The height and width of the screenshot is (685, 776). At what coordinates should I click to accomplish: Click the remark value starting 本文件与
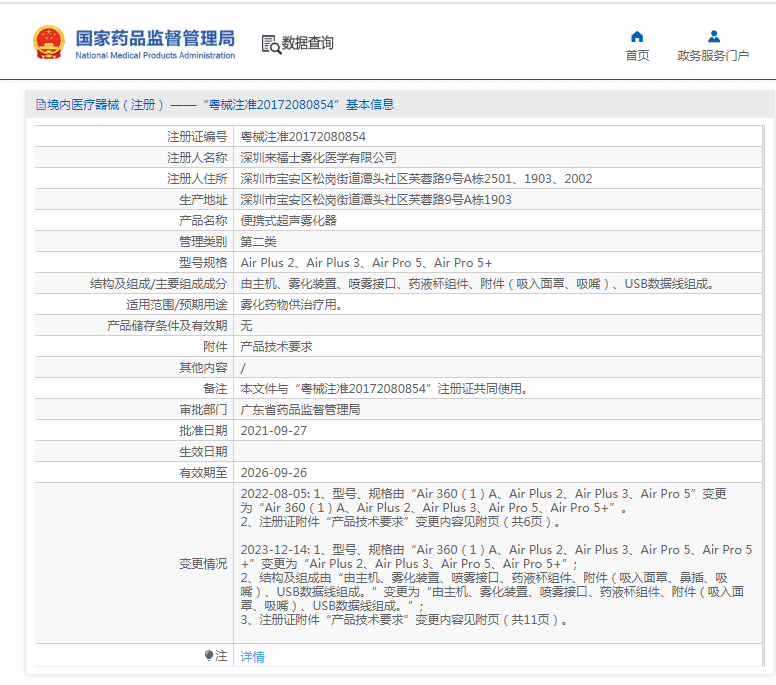point(384,389)
